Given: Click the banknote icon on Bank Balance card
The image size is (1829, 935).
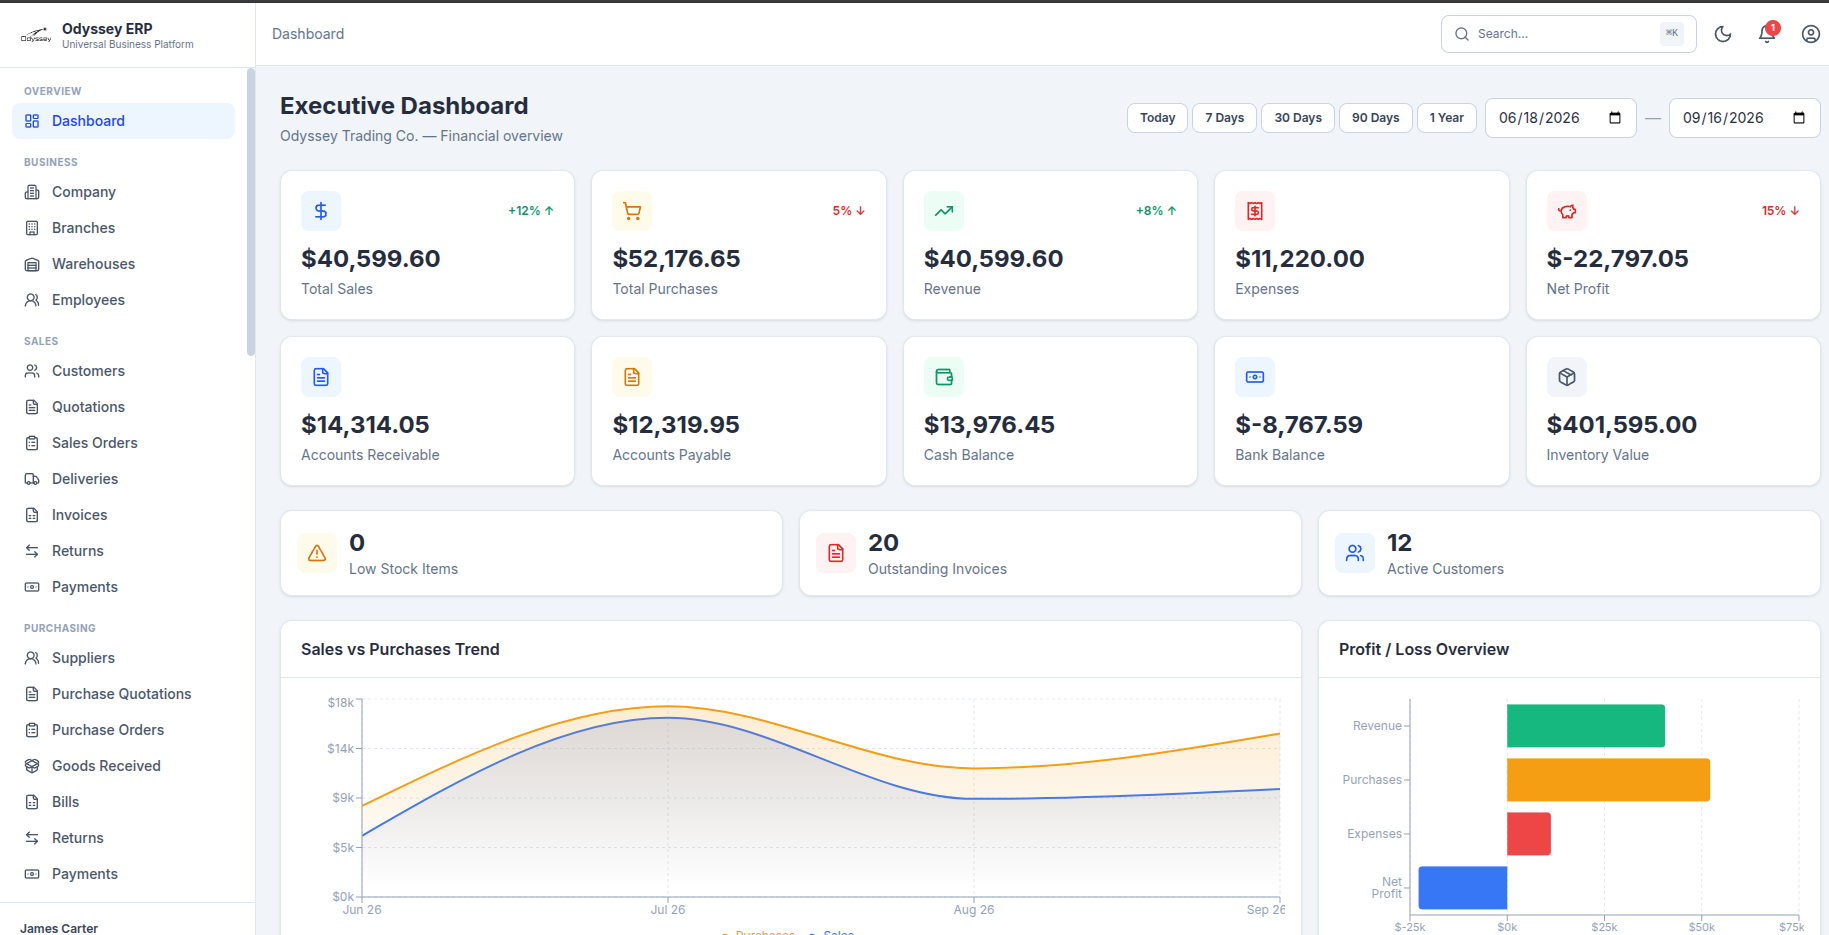Looking at the screenshot, I should click(1255, 377).
